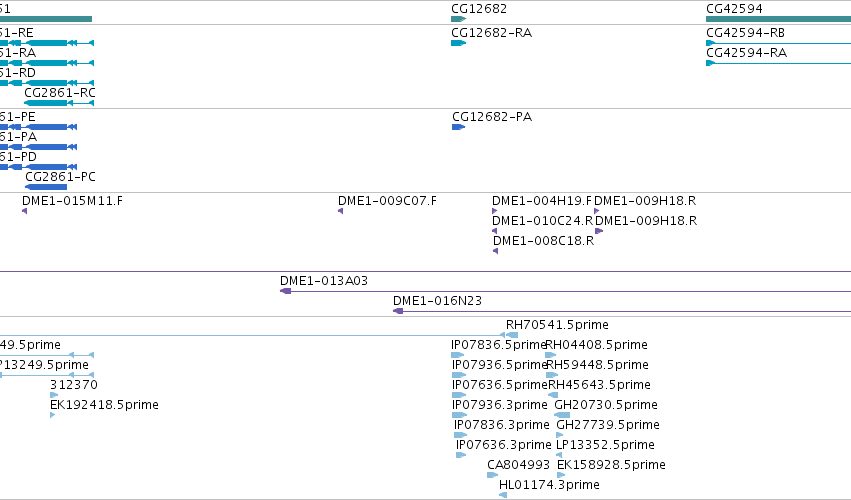Viewport: 851px width, 500px height.
Task: Select EST RH04408.5prime
Action: (x=596, y=345)
